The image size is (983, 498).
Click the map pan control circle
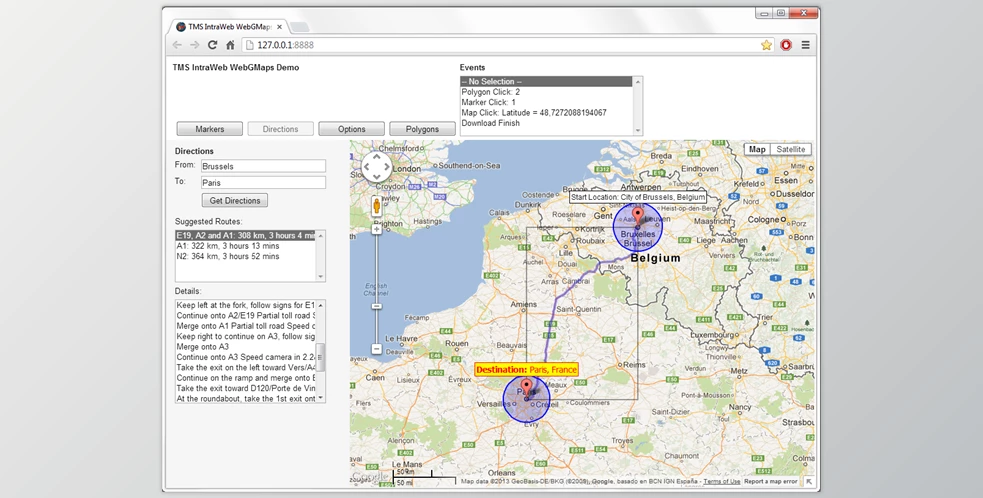point(377,167)
